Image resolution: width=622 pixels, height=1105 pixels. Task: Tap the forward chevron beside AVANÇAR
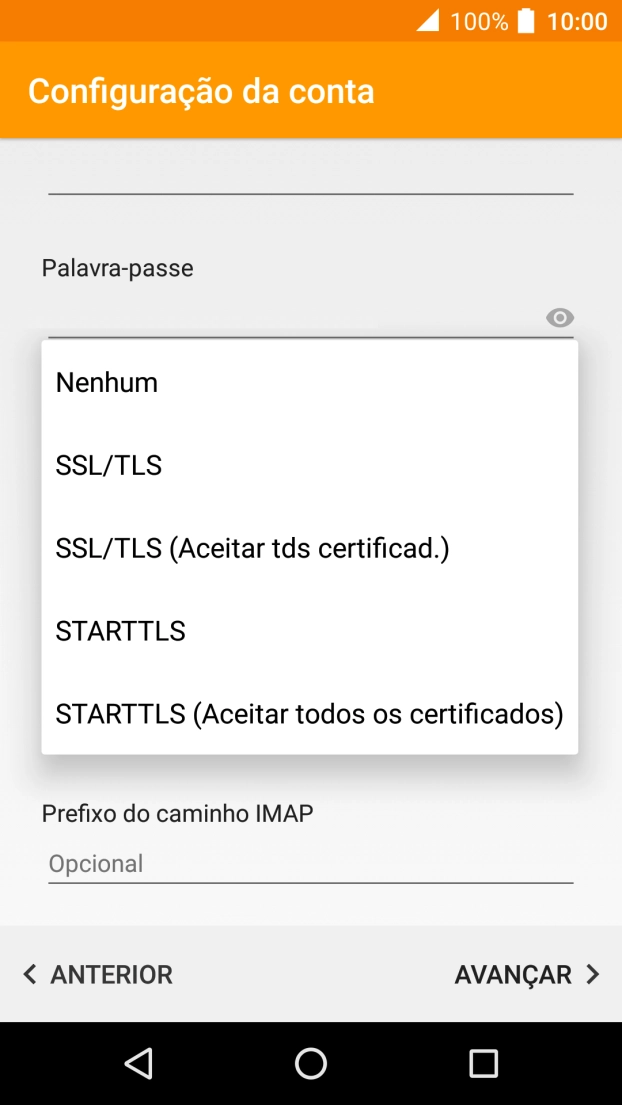point(593,974)
